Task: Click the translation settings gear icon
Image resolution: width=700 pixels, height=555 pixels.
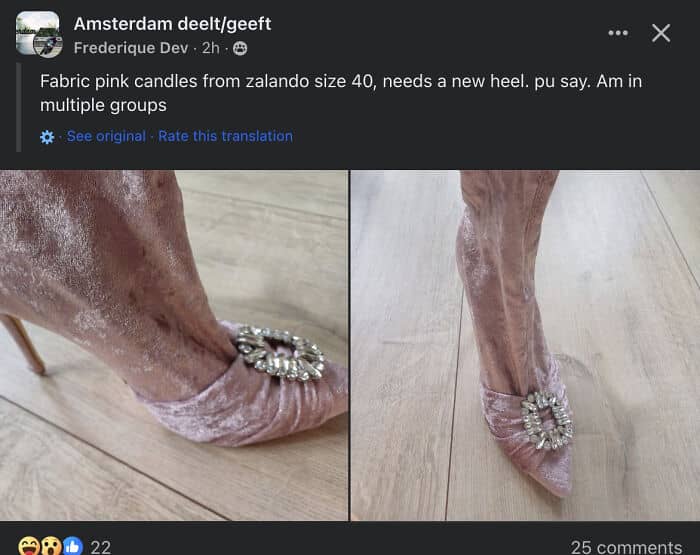Action: coord(47,137)
